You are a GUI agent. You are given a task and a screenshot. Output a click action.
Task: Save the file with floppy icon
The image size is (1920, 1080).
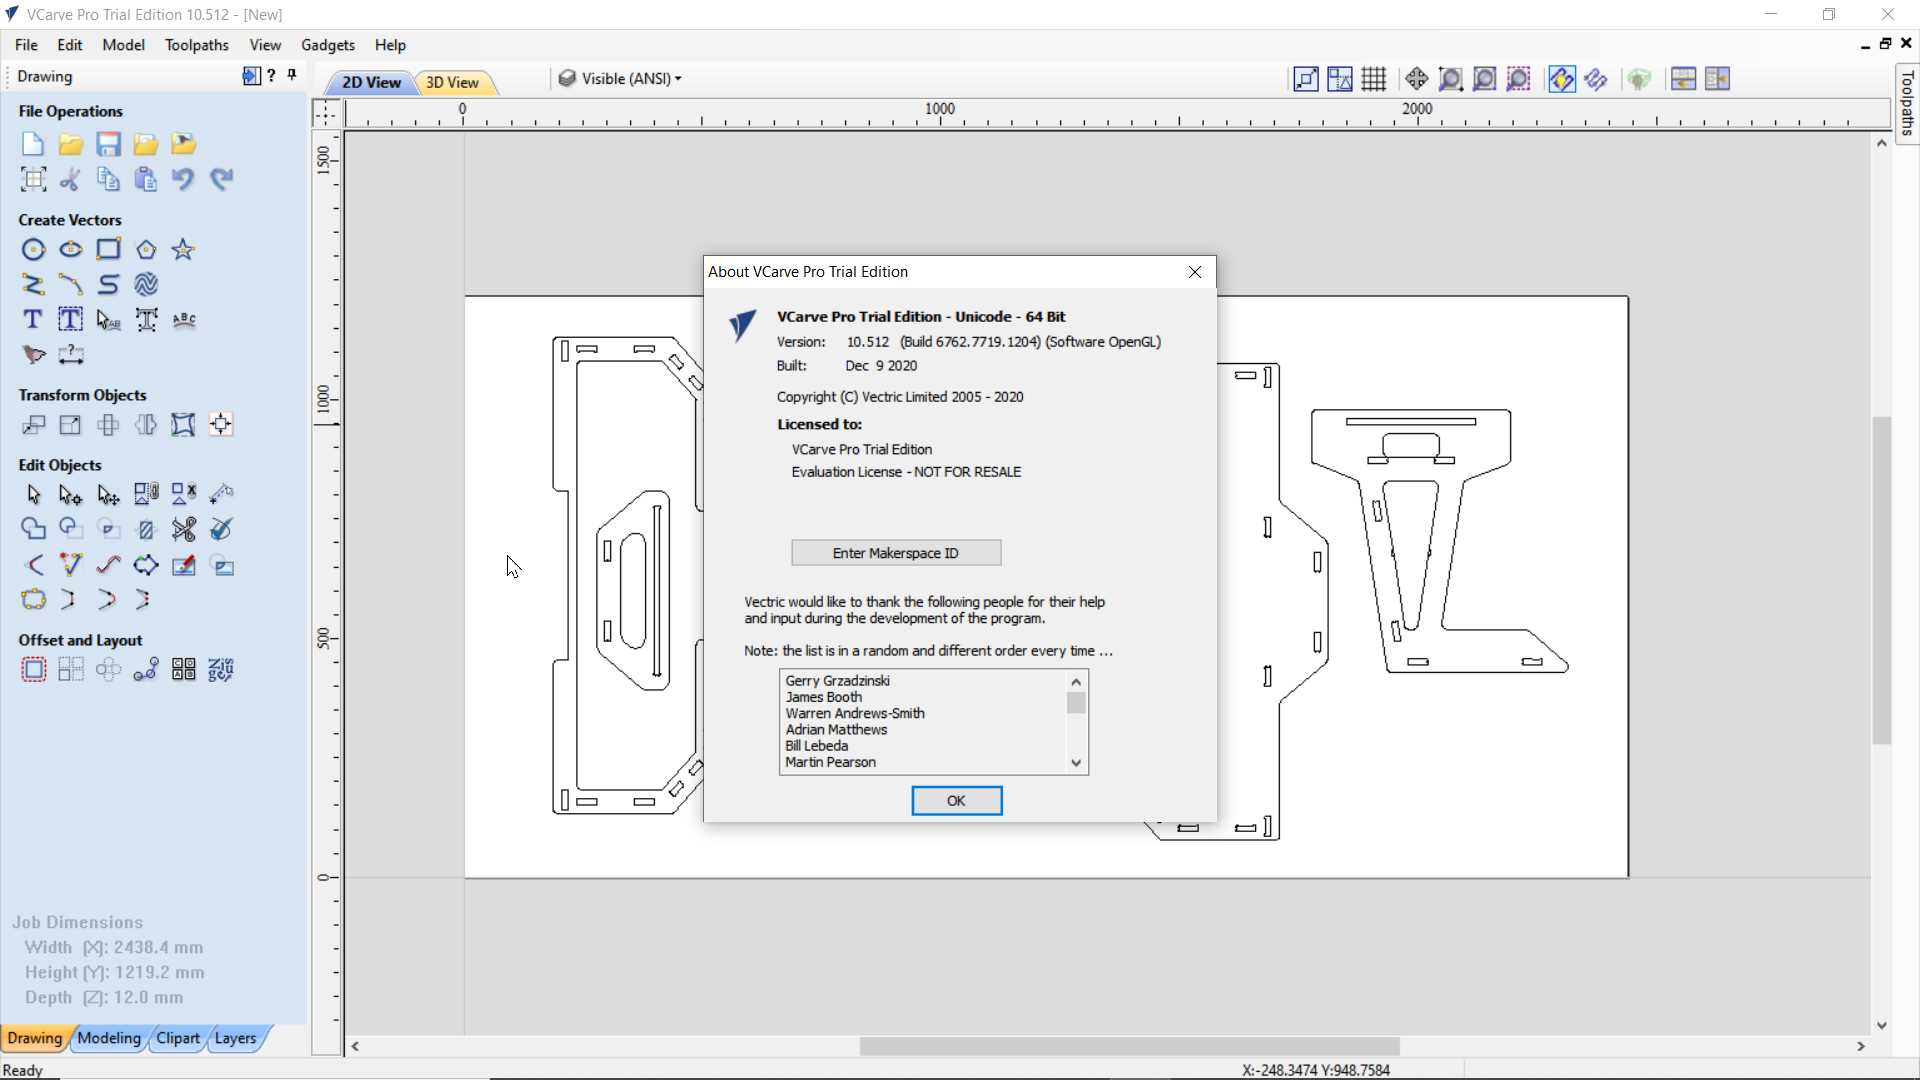coord(108,144)
